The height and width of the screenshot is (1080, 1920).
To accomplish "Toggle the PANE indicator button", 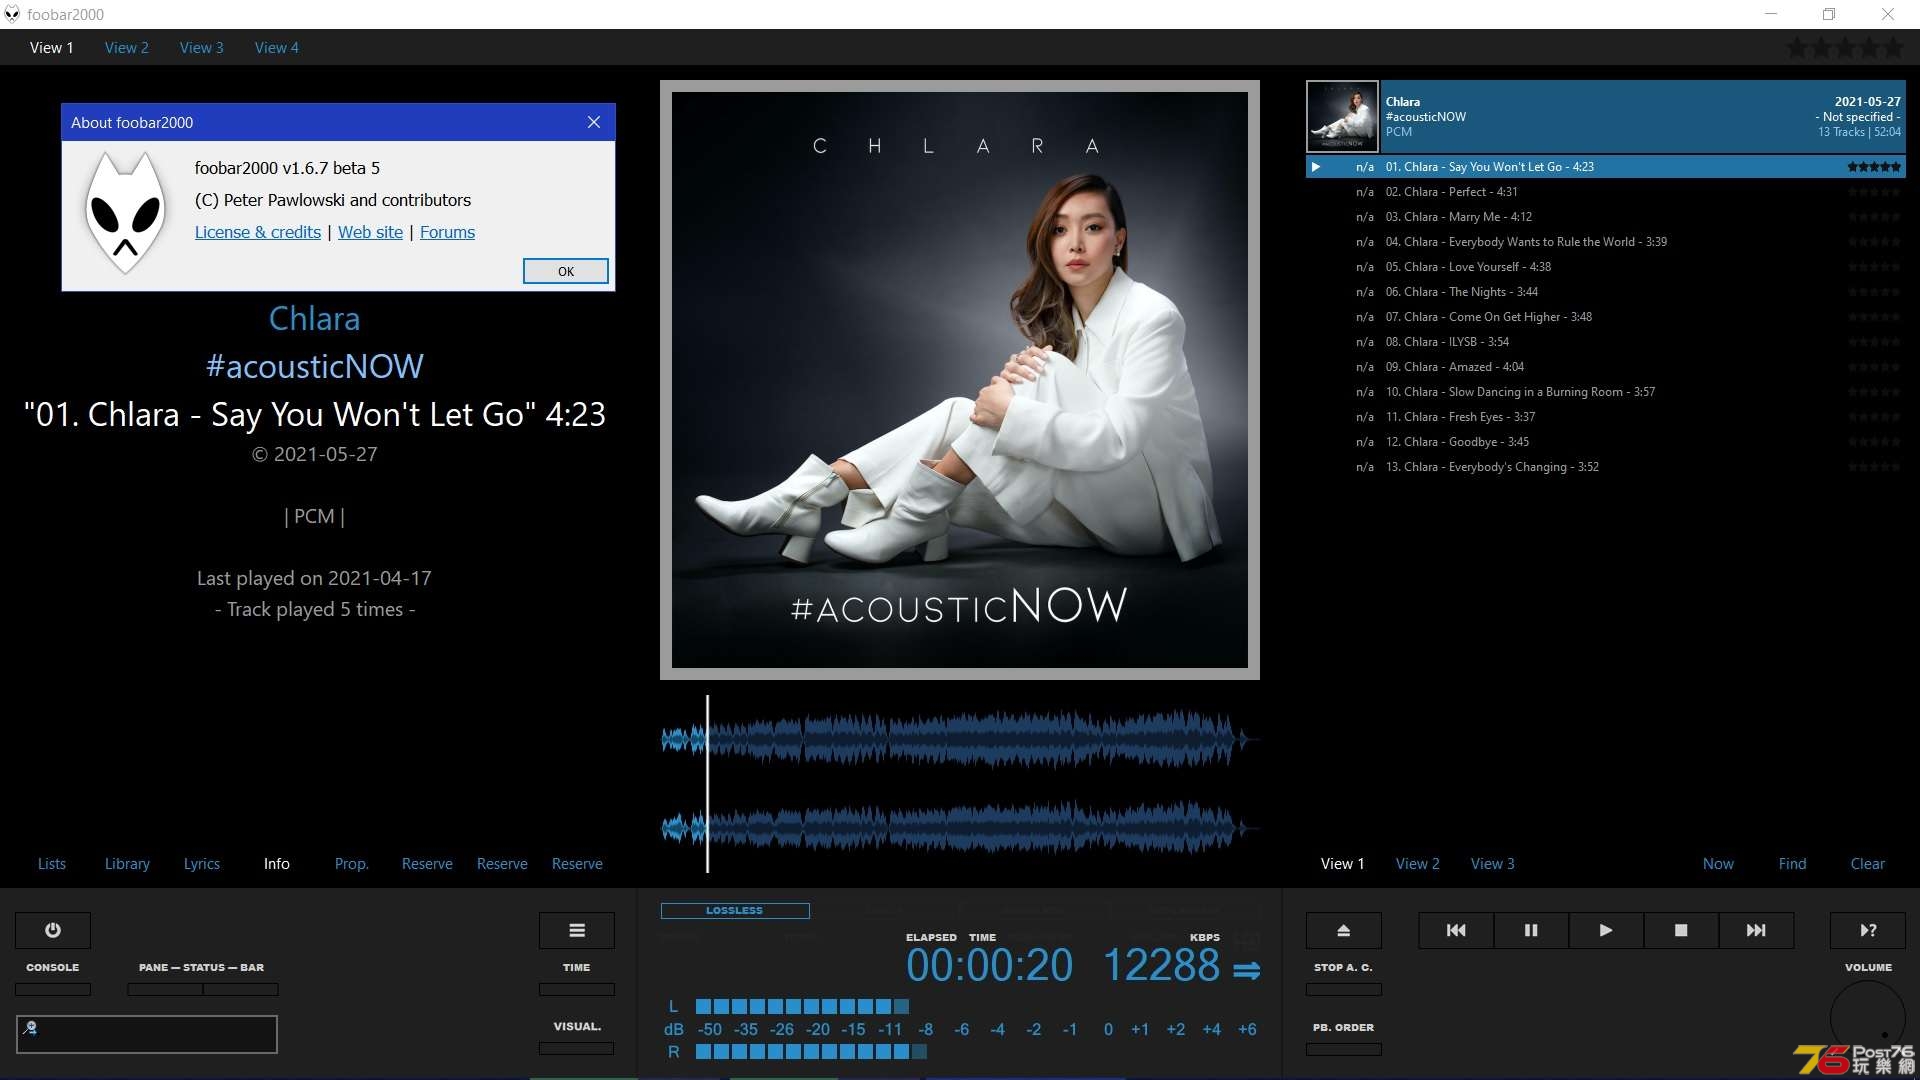I will (165, 989).
